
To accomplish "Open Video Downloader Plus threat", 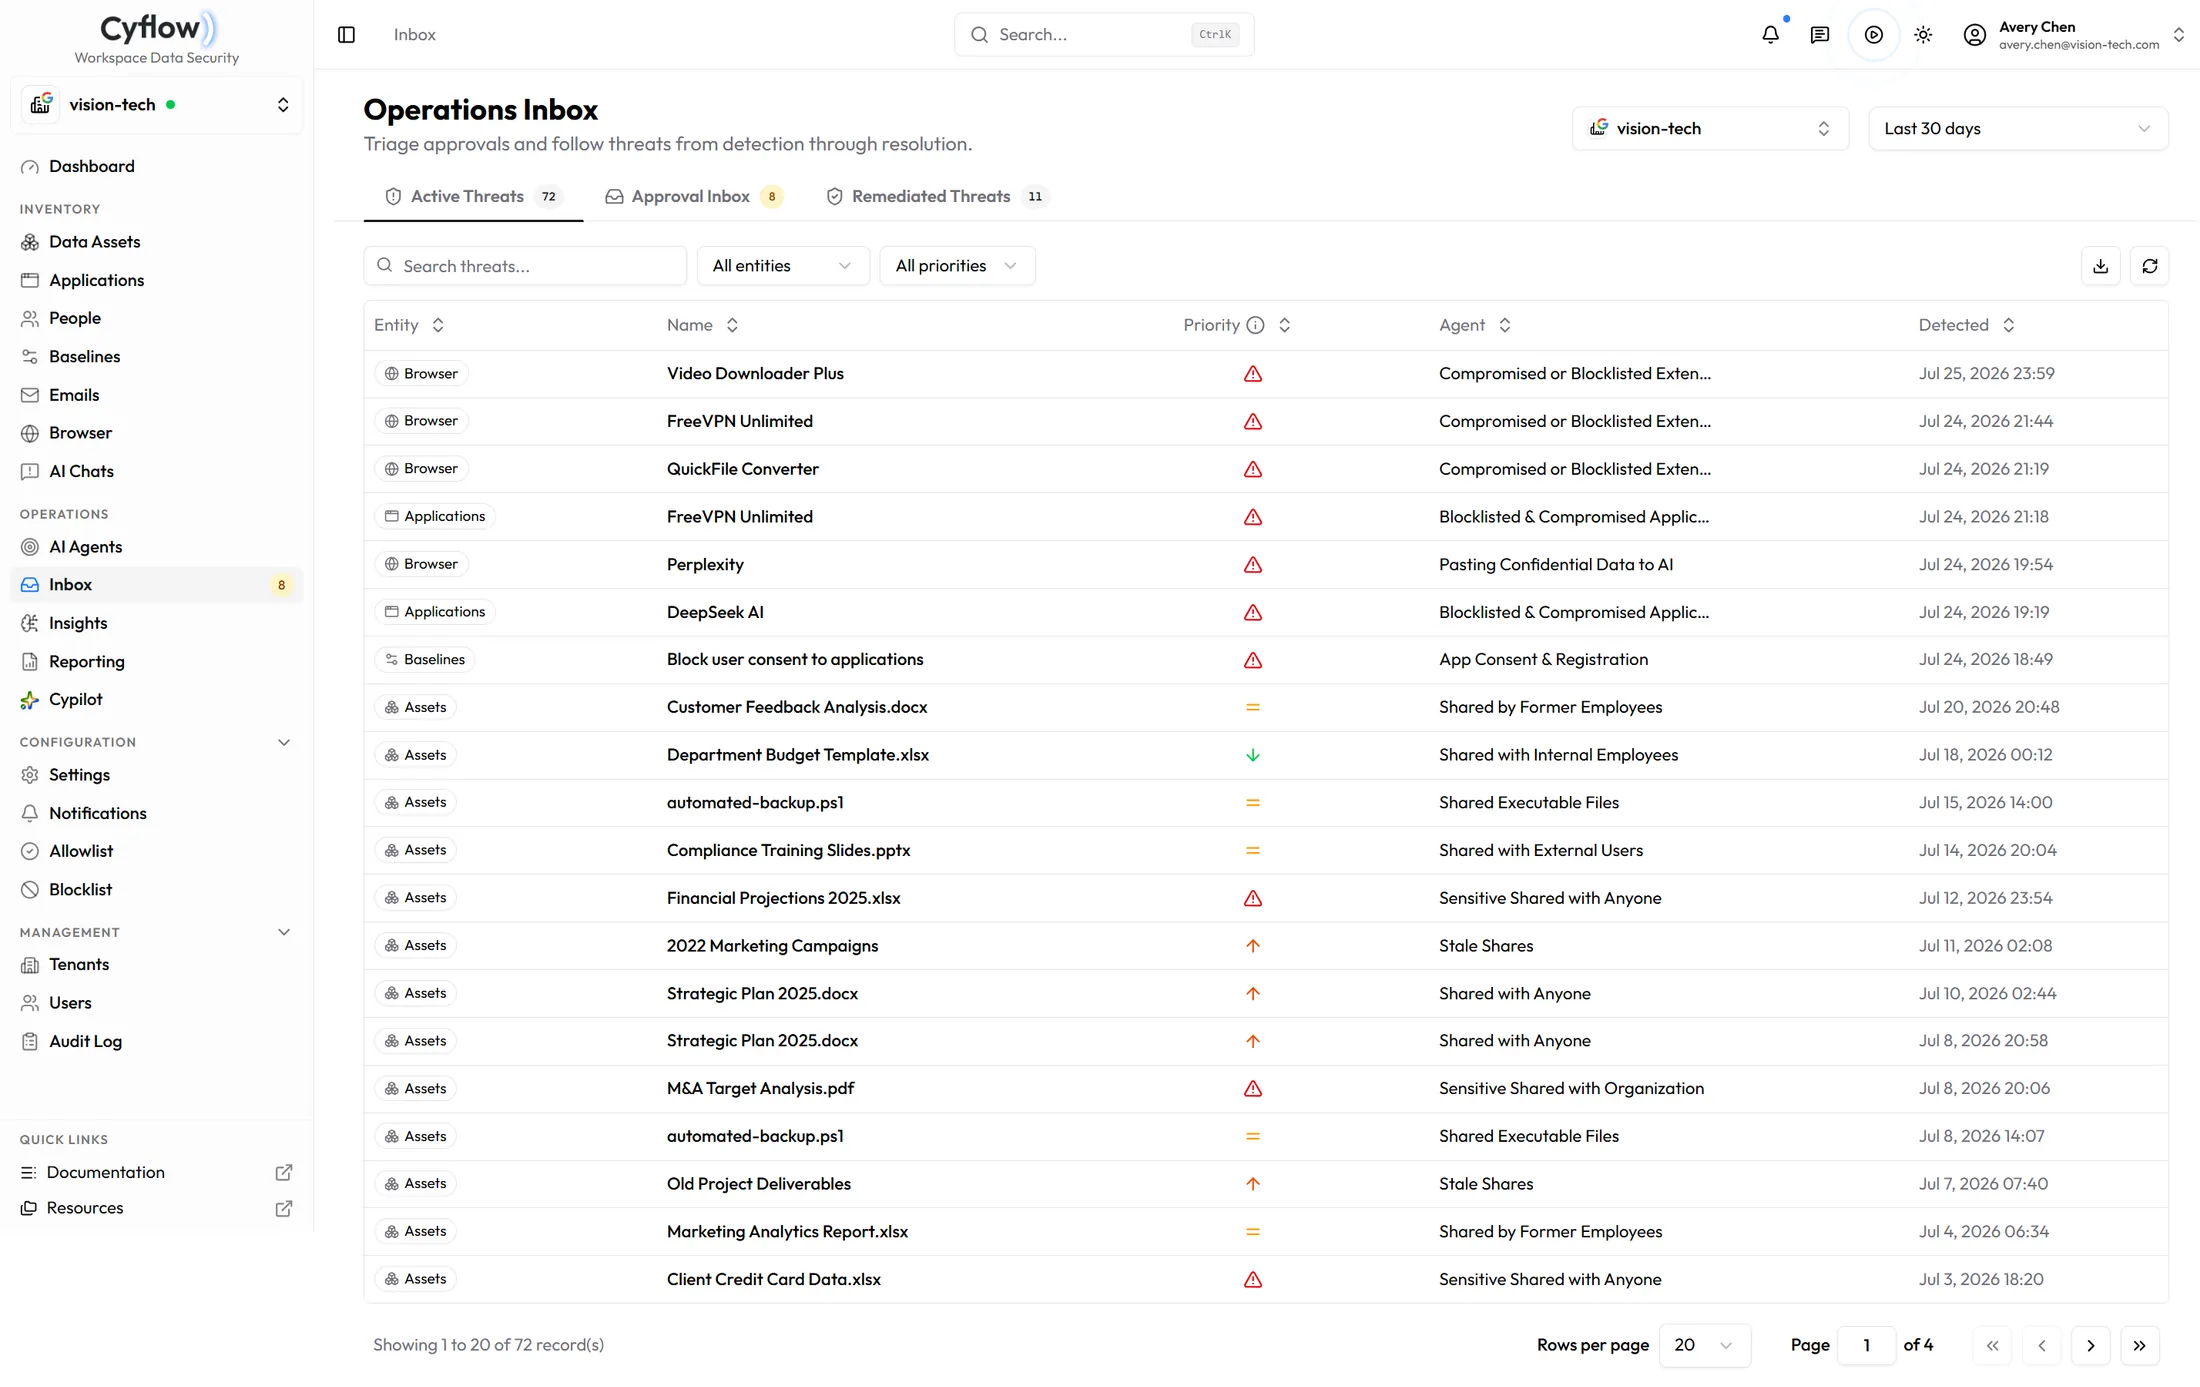I will point(1266,374).
